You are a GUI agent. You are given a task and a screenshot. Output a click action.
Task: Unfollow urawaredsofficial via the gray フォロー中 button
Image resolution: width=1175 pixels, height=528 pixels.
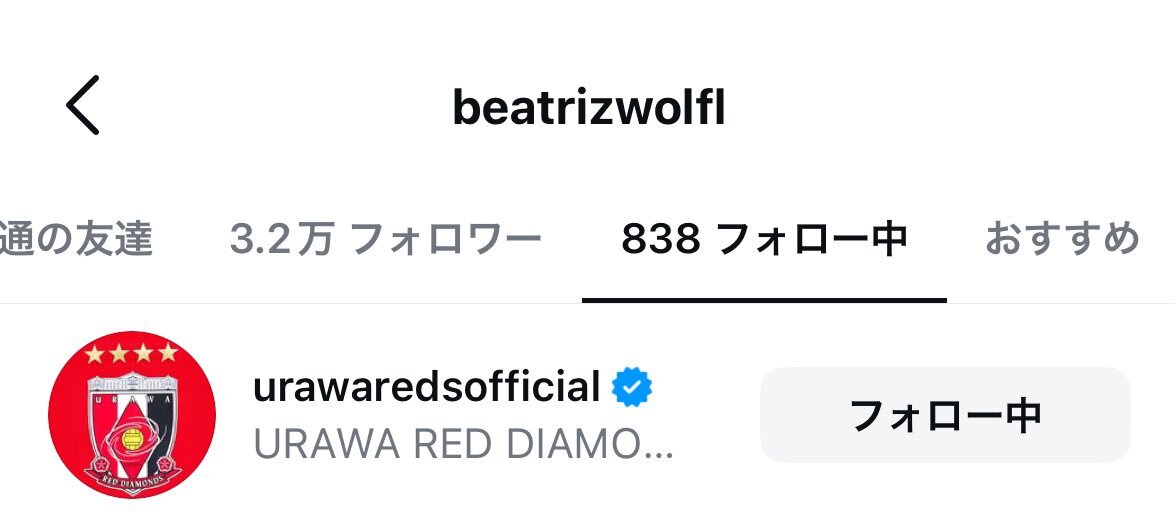click(945, 414)
